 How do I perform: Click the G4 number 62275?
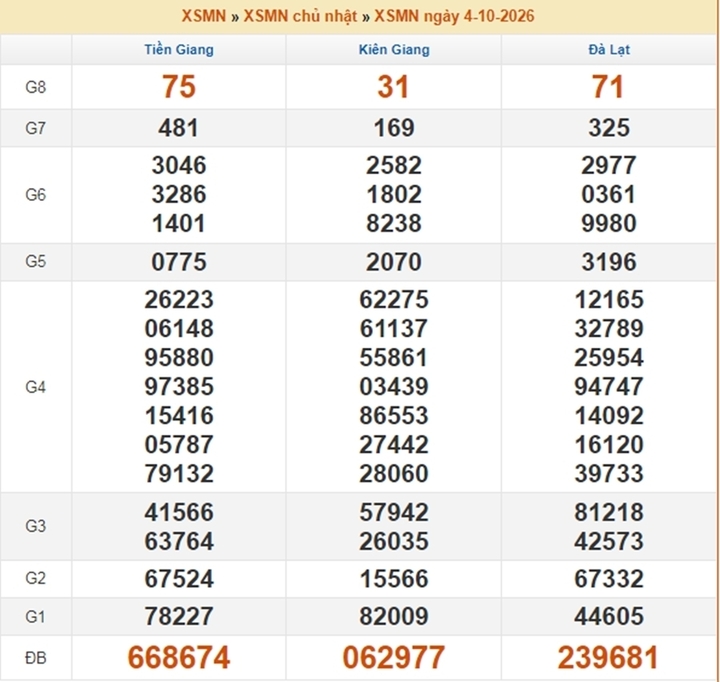point(394,299)
